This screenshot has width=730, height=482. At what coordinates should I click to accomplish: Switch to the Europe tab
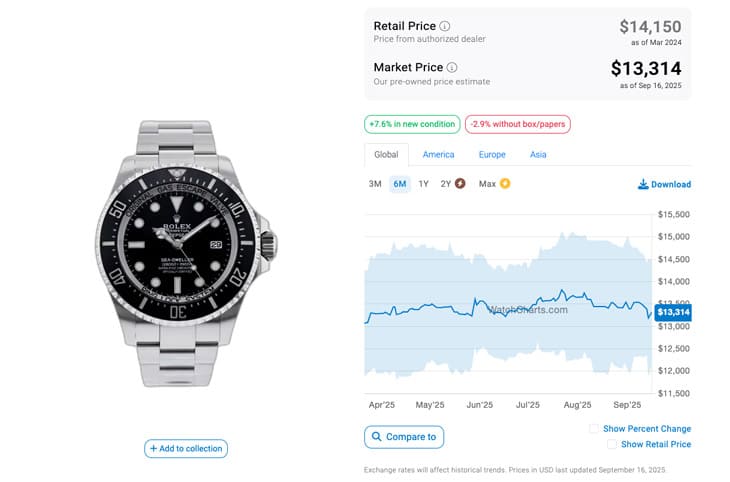tap(492, 155)
